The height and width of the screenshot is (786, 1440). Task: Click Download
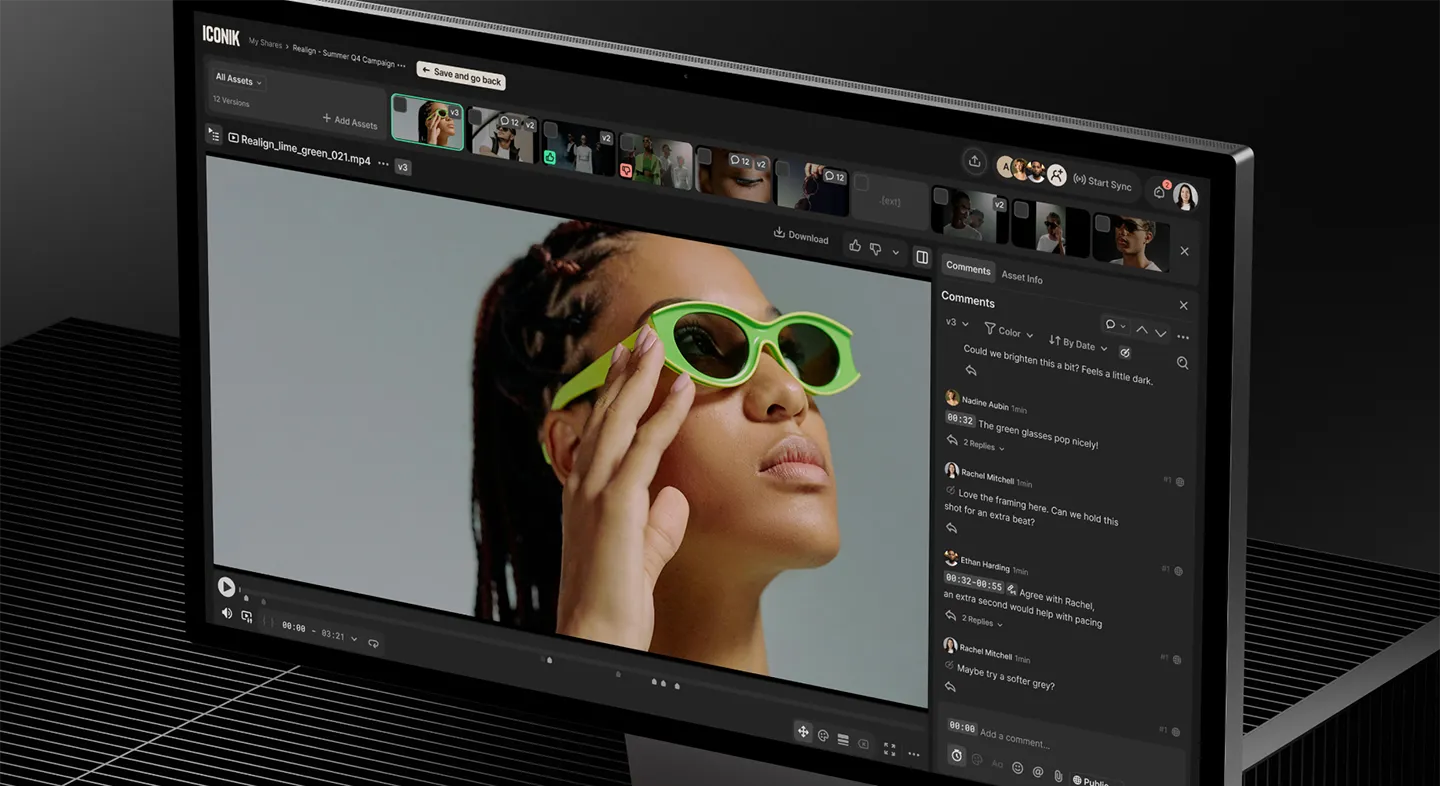(x=801, y=235)
